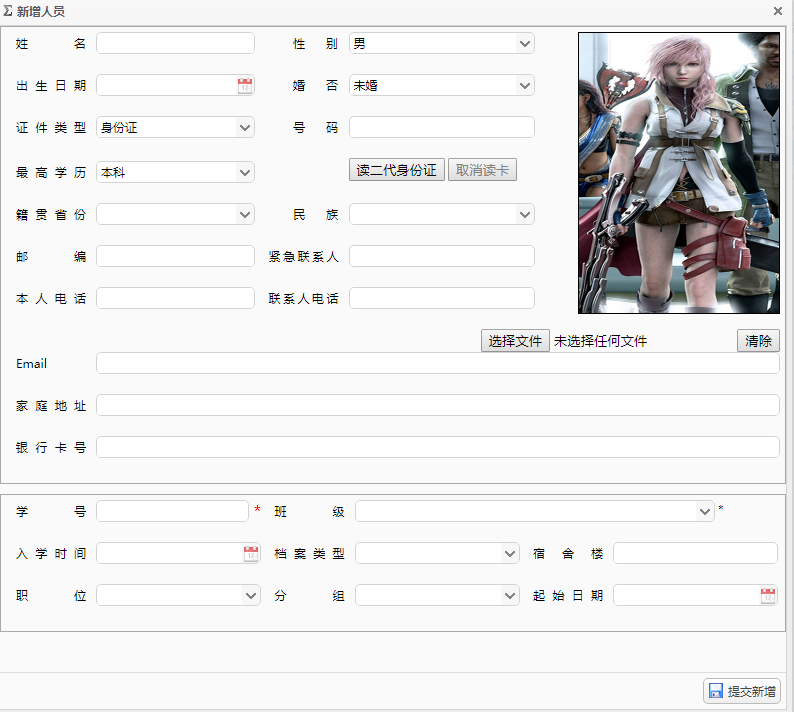This screenshot has width=794, height=712.
Task: Click the 姓名 input field
Action: 175,44
